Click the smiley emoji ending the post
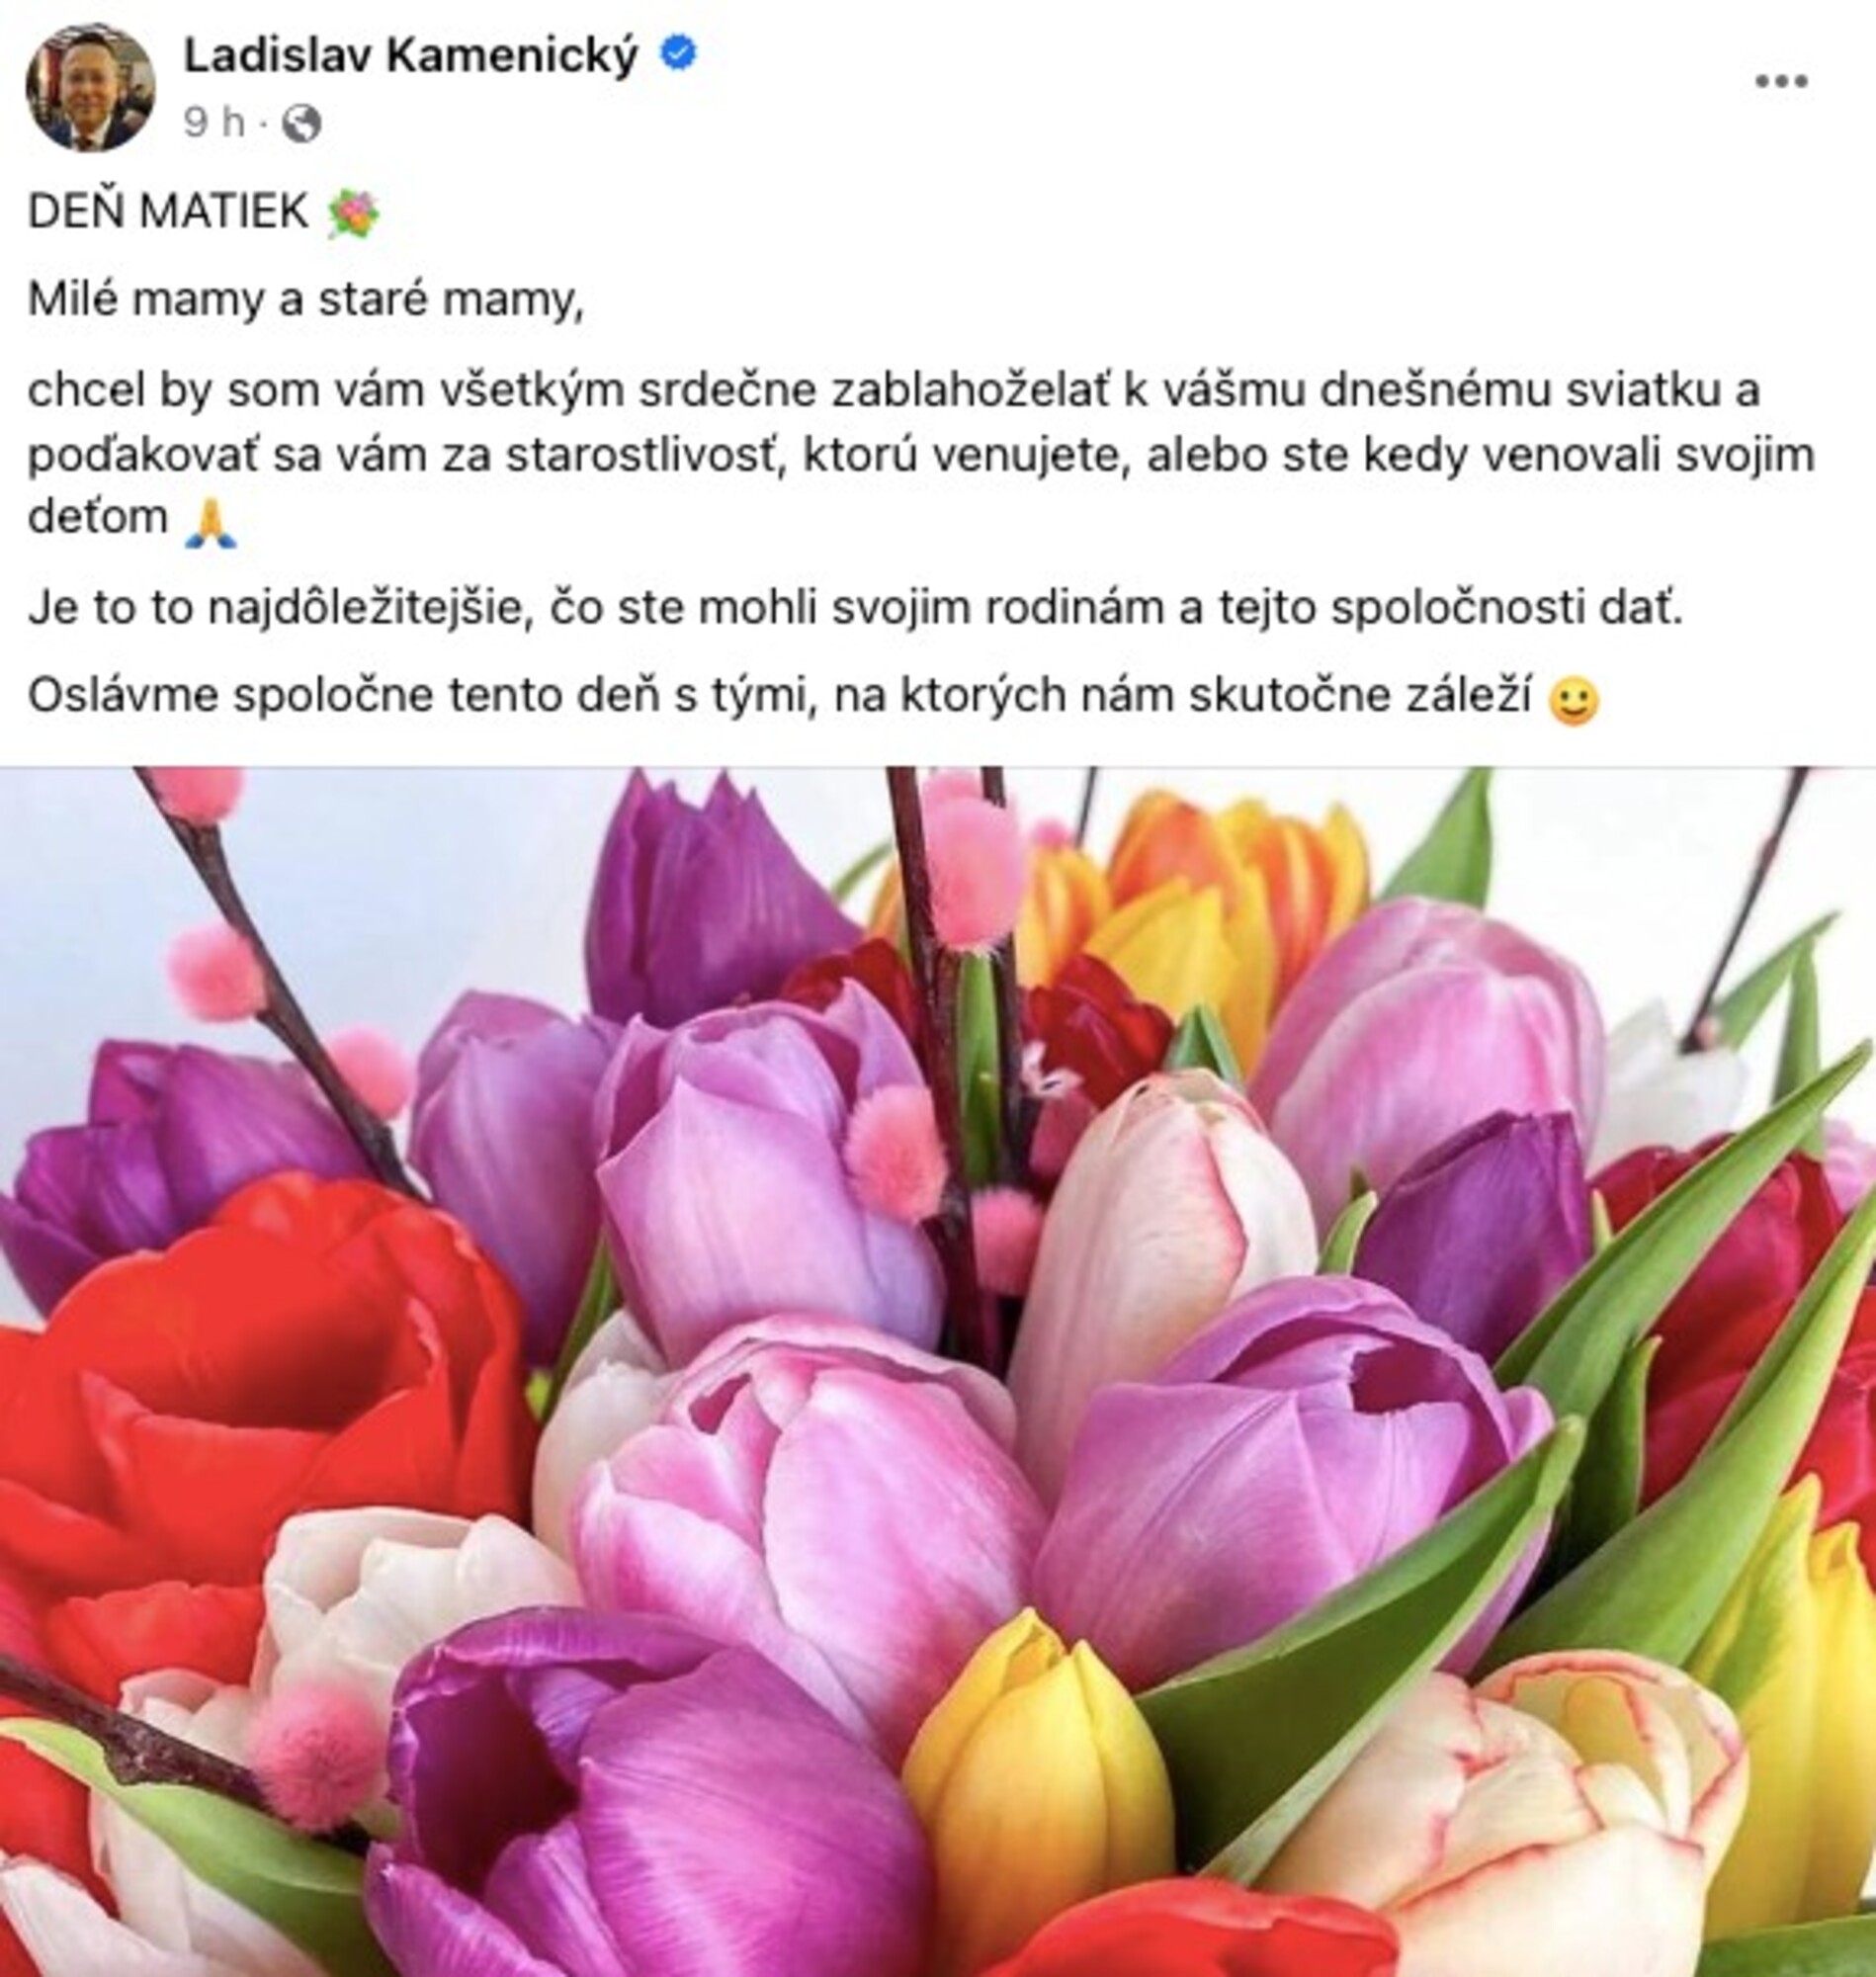 coord(1573,700)
